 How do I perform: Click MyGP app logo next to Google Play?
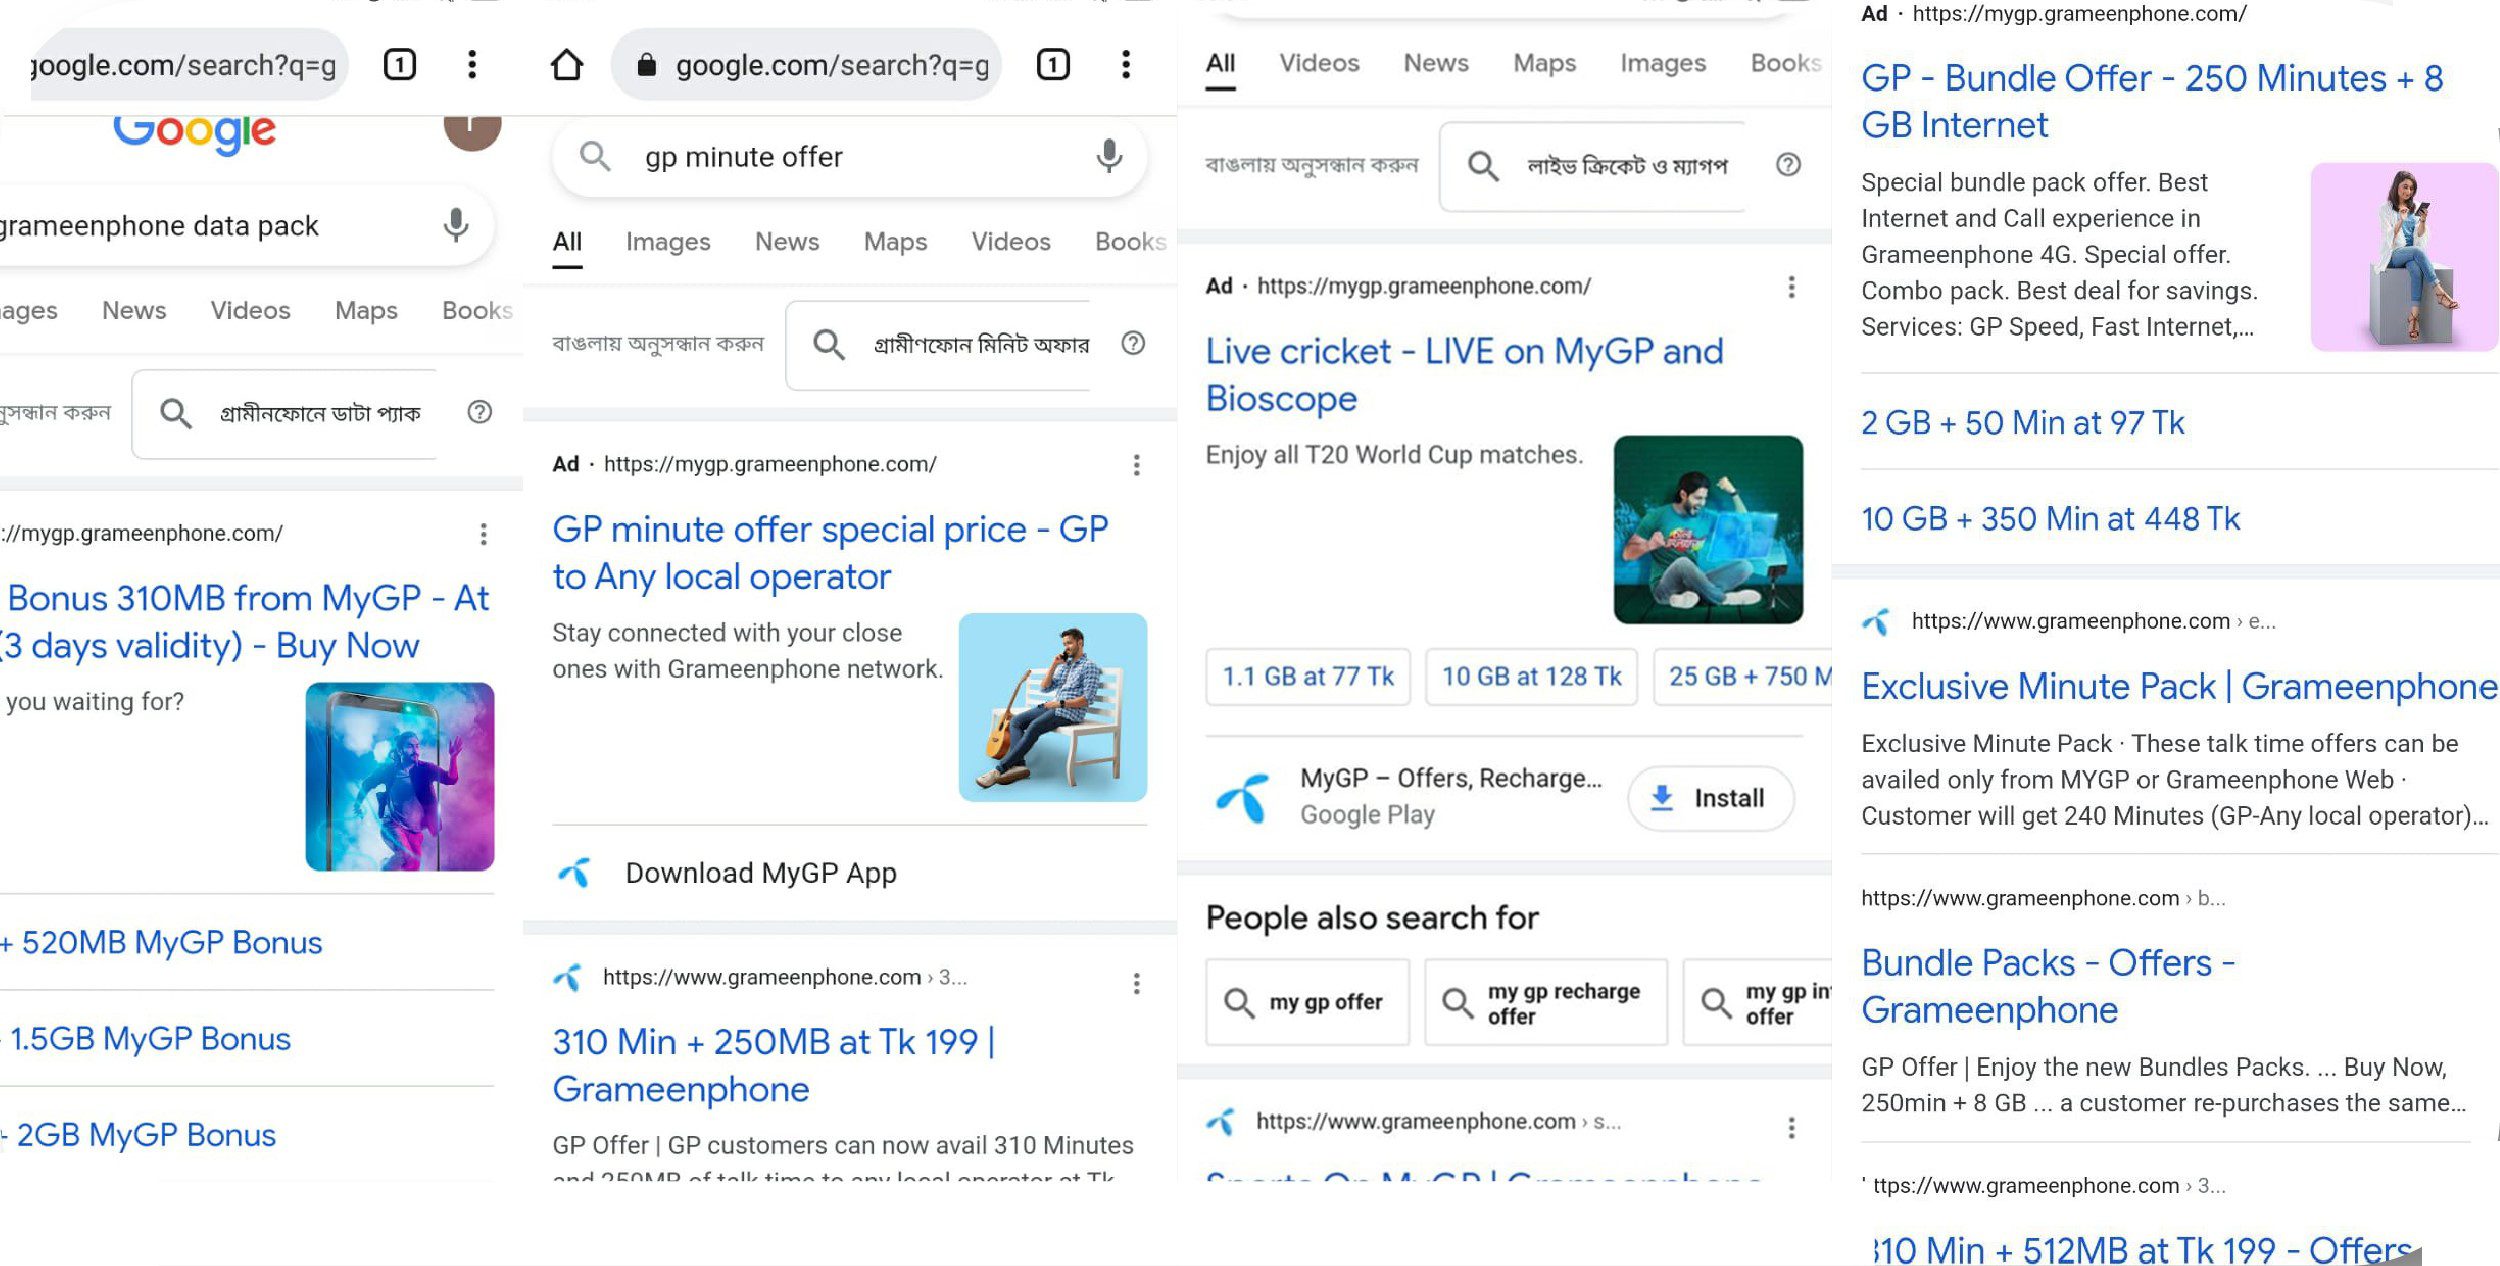point(1243,798)
